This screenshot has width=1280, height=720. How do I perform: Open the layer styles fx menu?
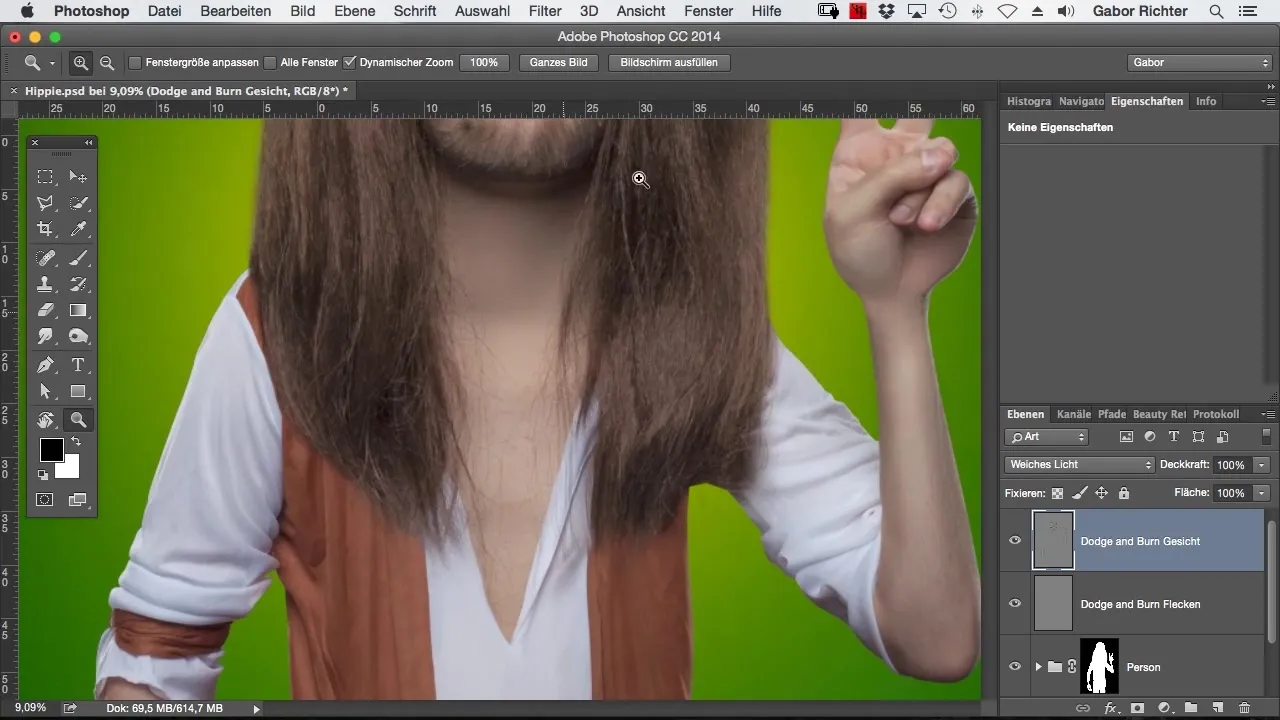coord(1110,708)
